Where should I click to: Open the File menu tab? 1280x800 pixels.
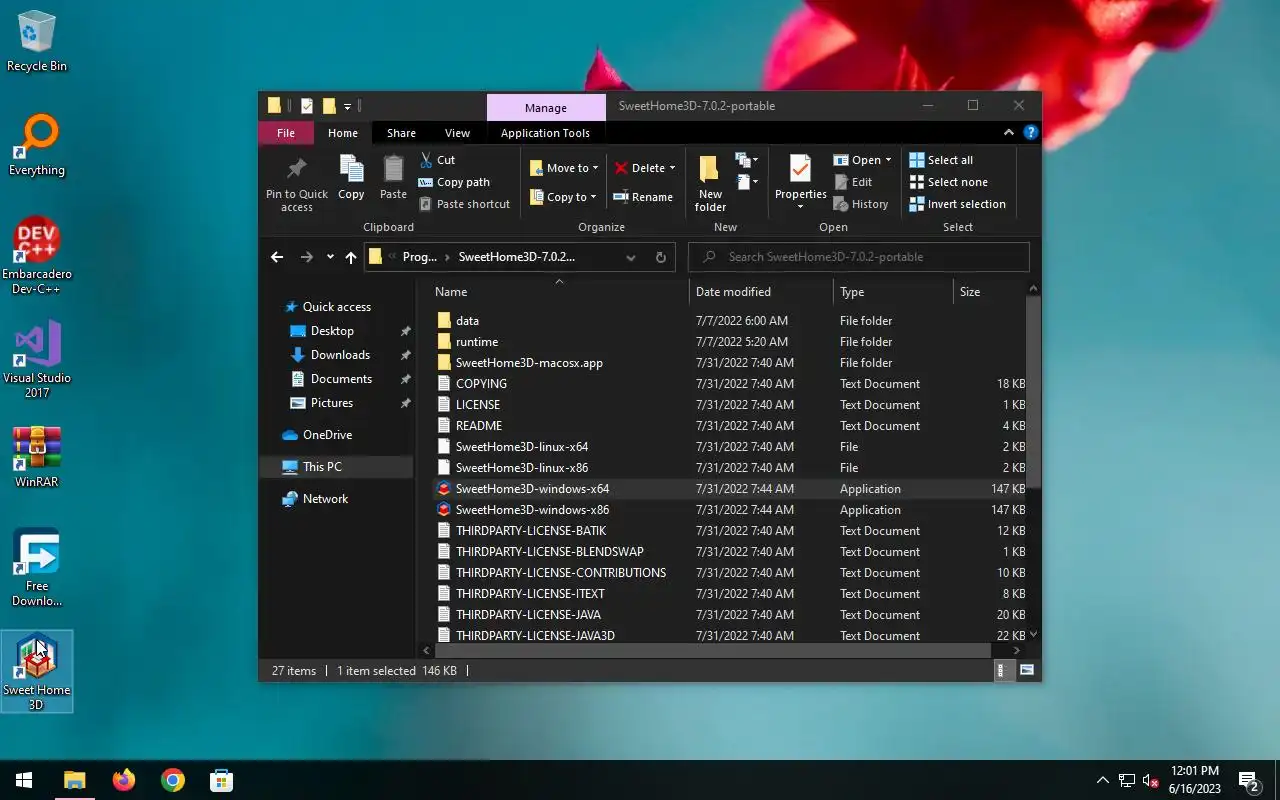[286, 133]
